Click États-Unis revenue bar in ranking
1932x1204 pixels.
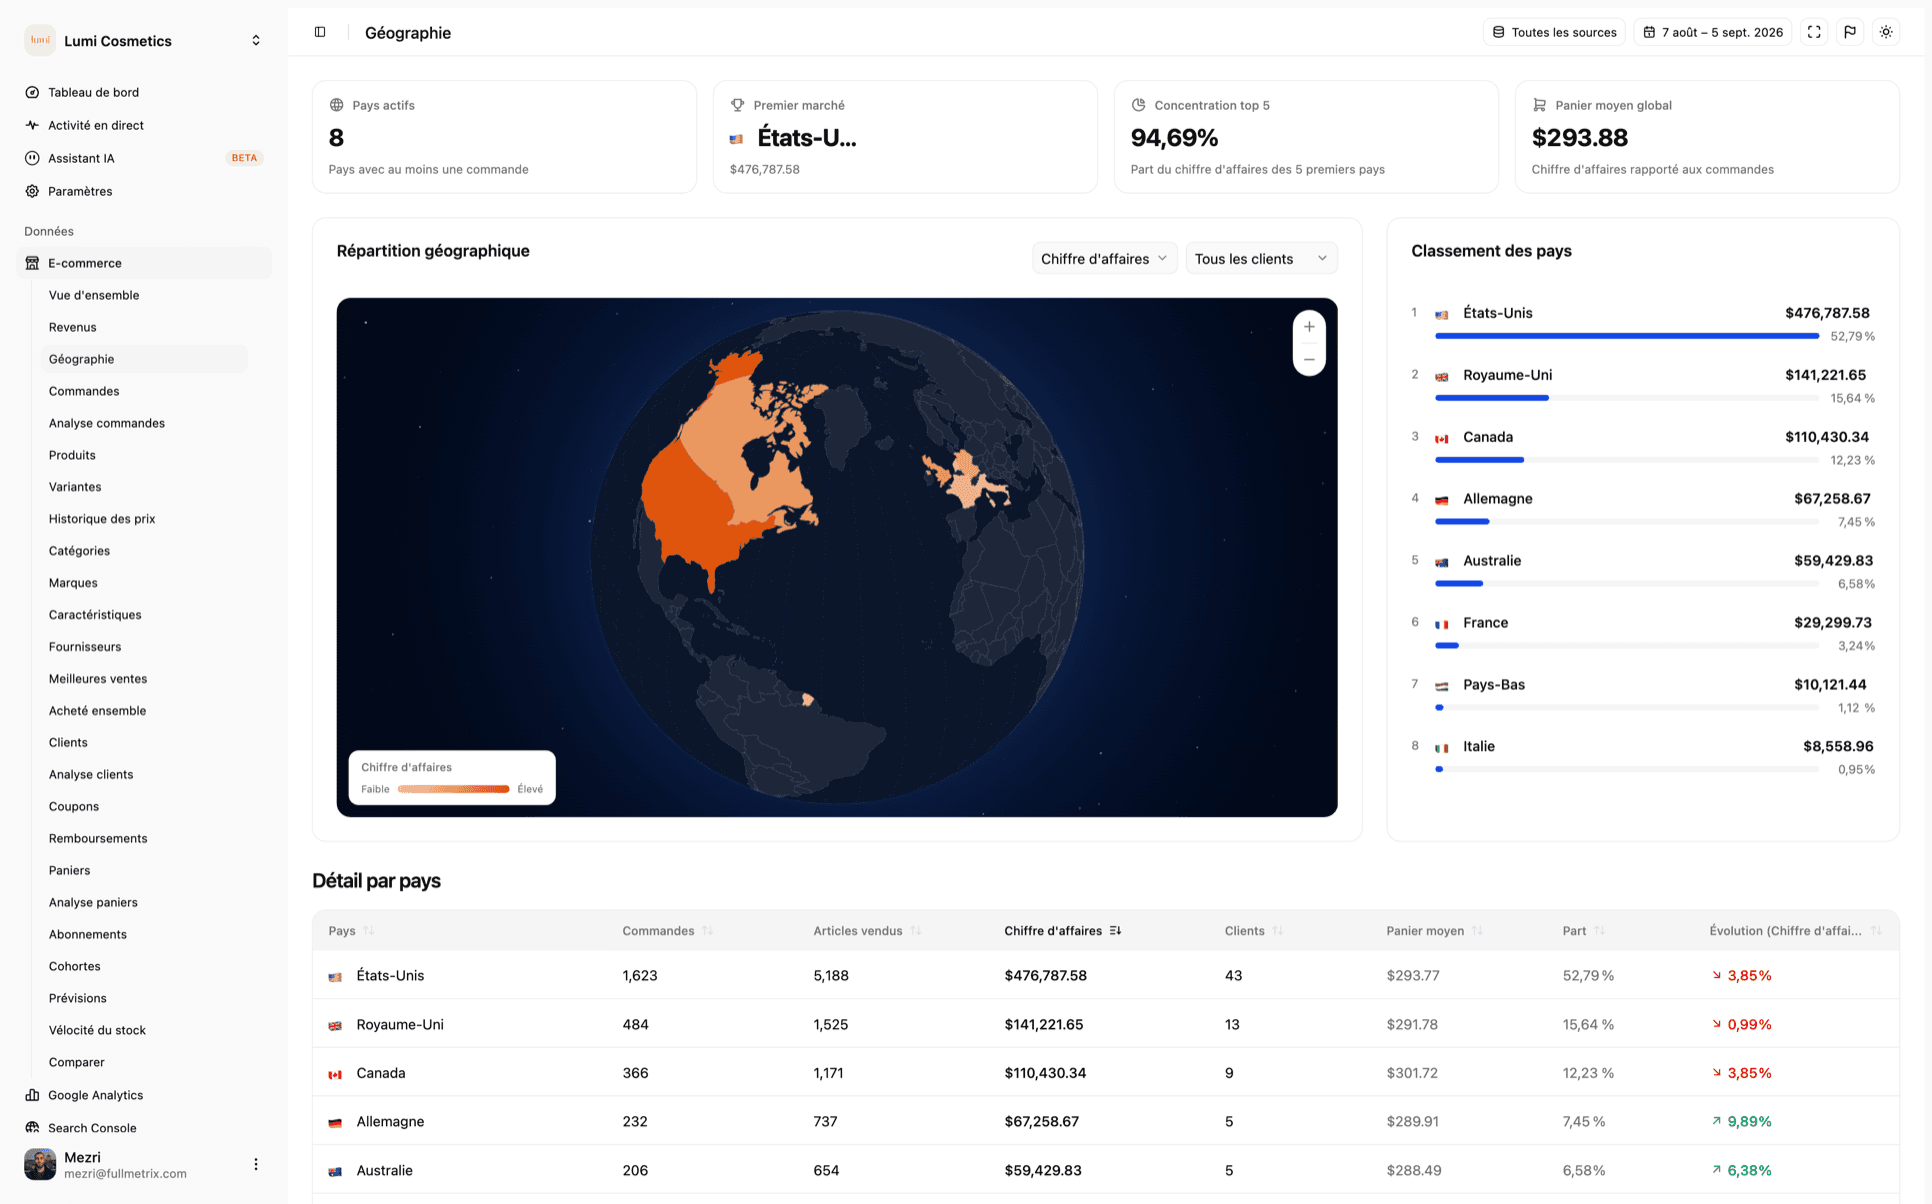[x=1626, y=336]
